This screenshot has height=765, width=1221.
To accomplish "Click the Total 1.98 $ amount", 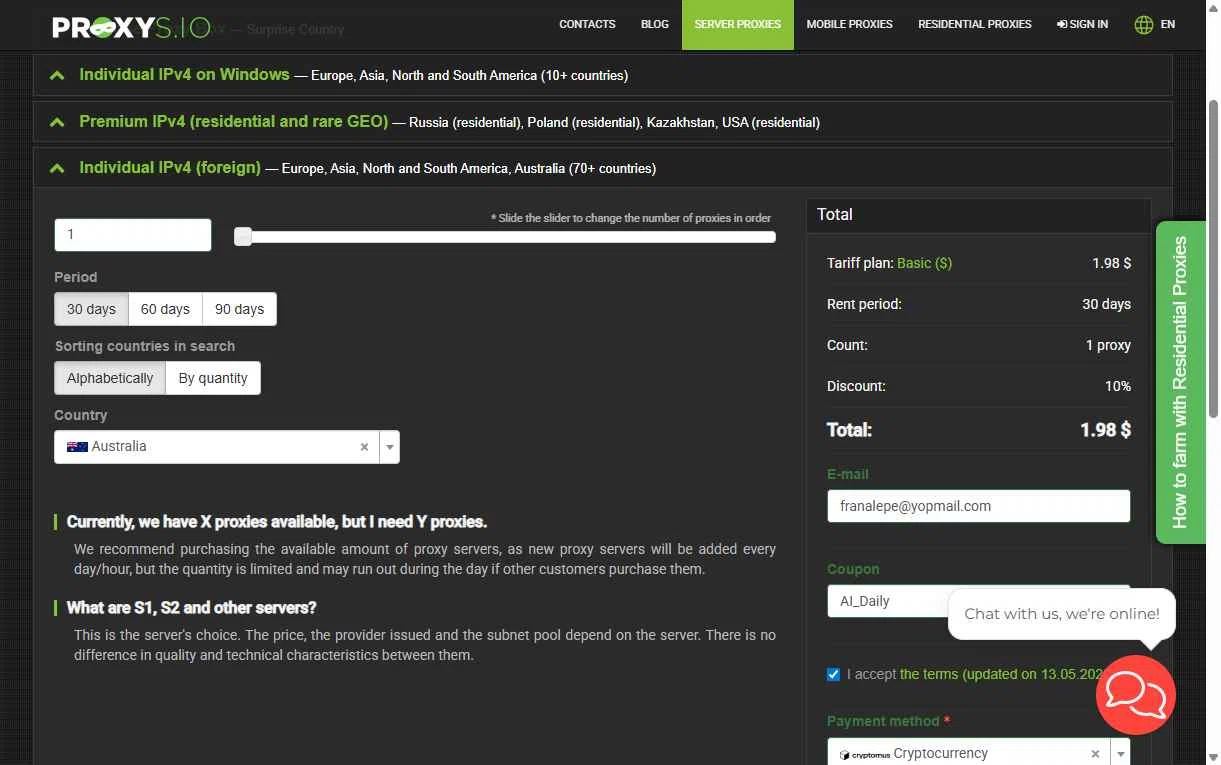I will click(x=1105, y=430).
